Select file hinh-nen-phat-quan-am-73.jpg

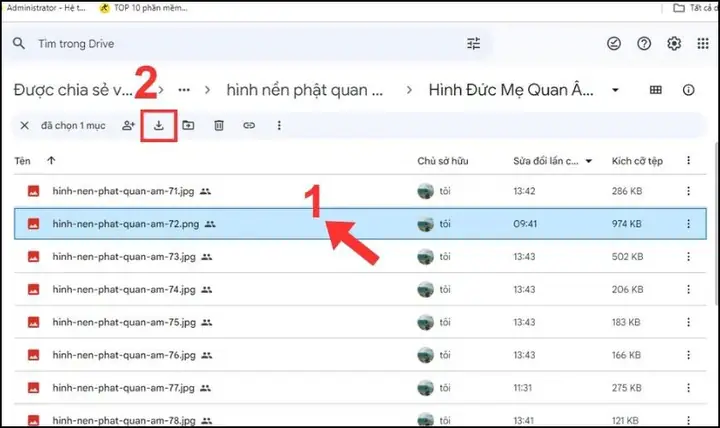coord(360,257)
